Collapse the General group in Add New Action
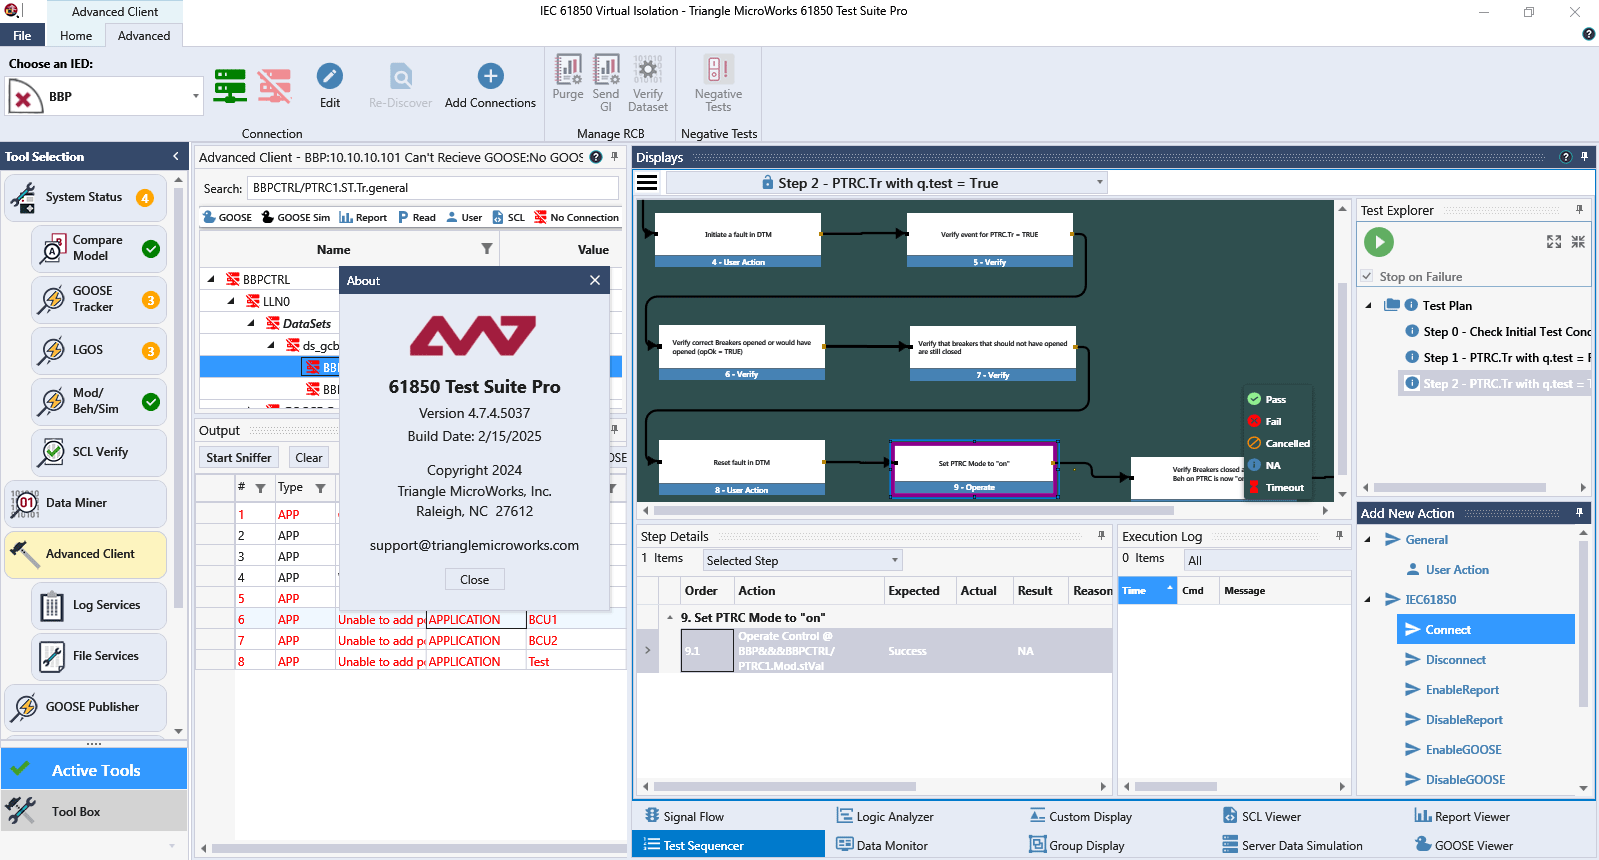1599x860 pixels. [x=1368, y=540]
